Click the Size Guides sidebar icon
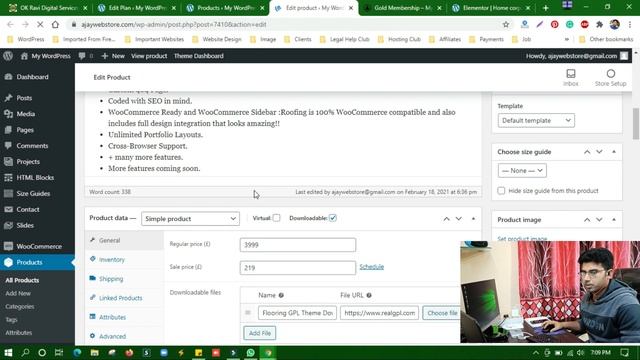This screenshot has width=640, height=360. 9,193
